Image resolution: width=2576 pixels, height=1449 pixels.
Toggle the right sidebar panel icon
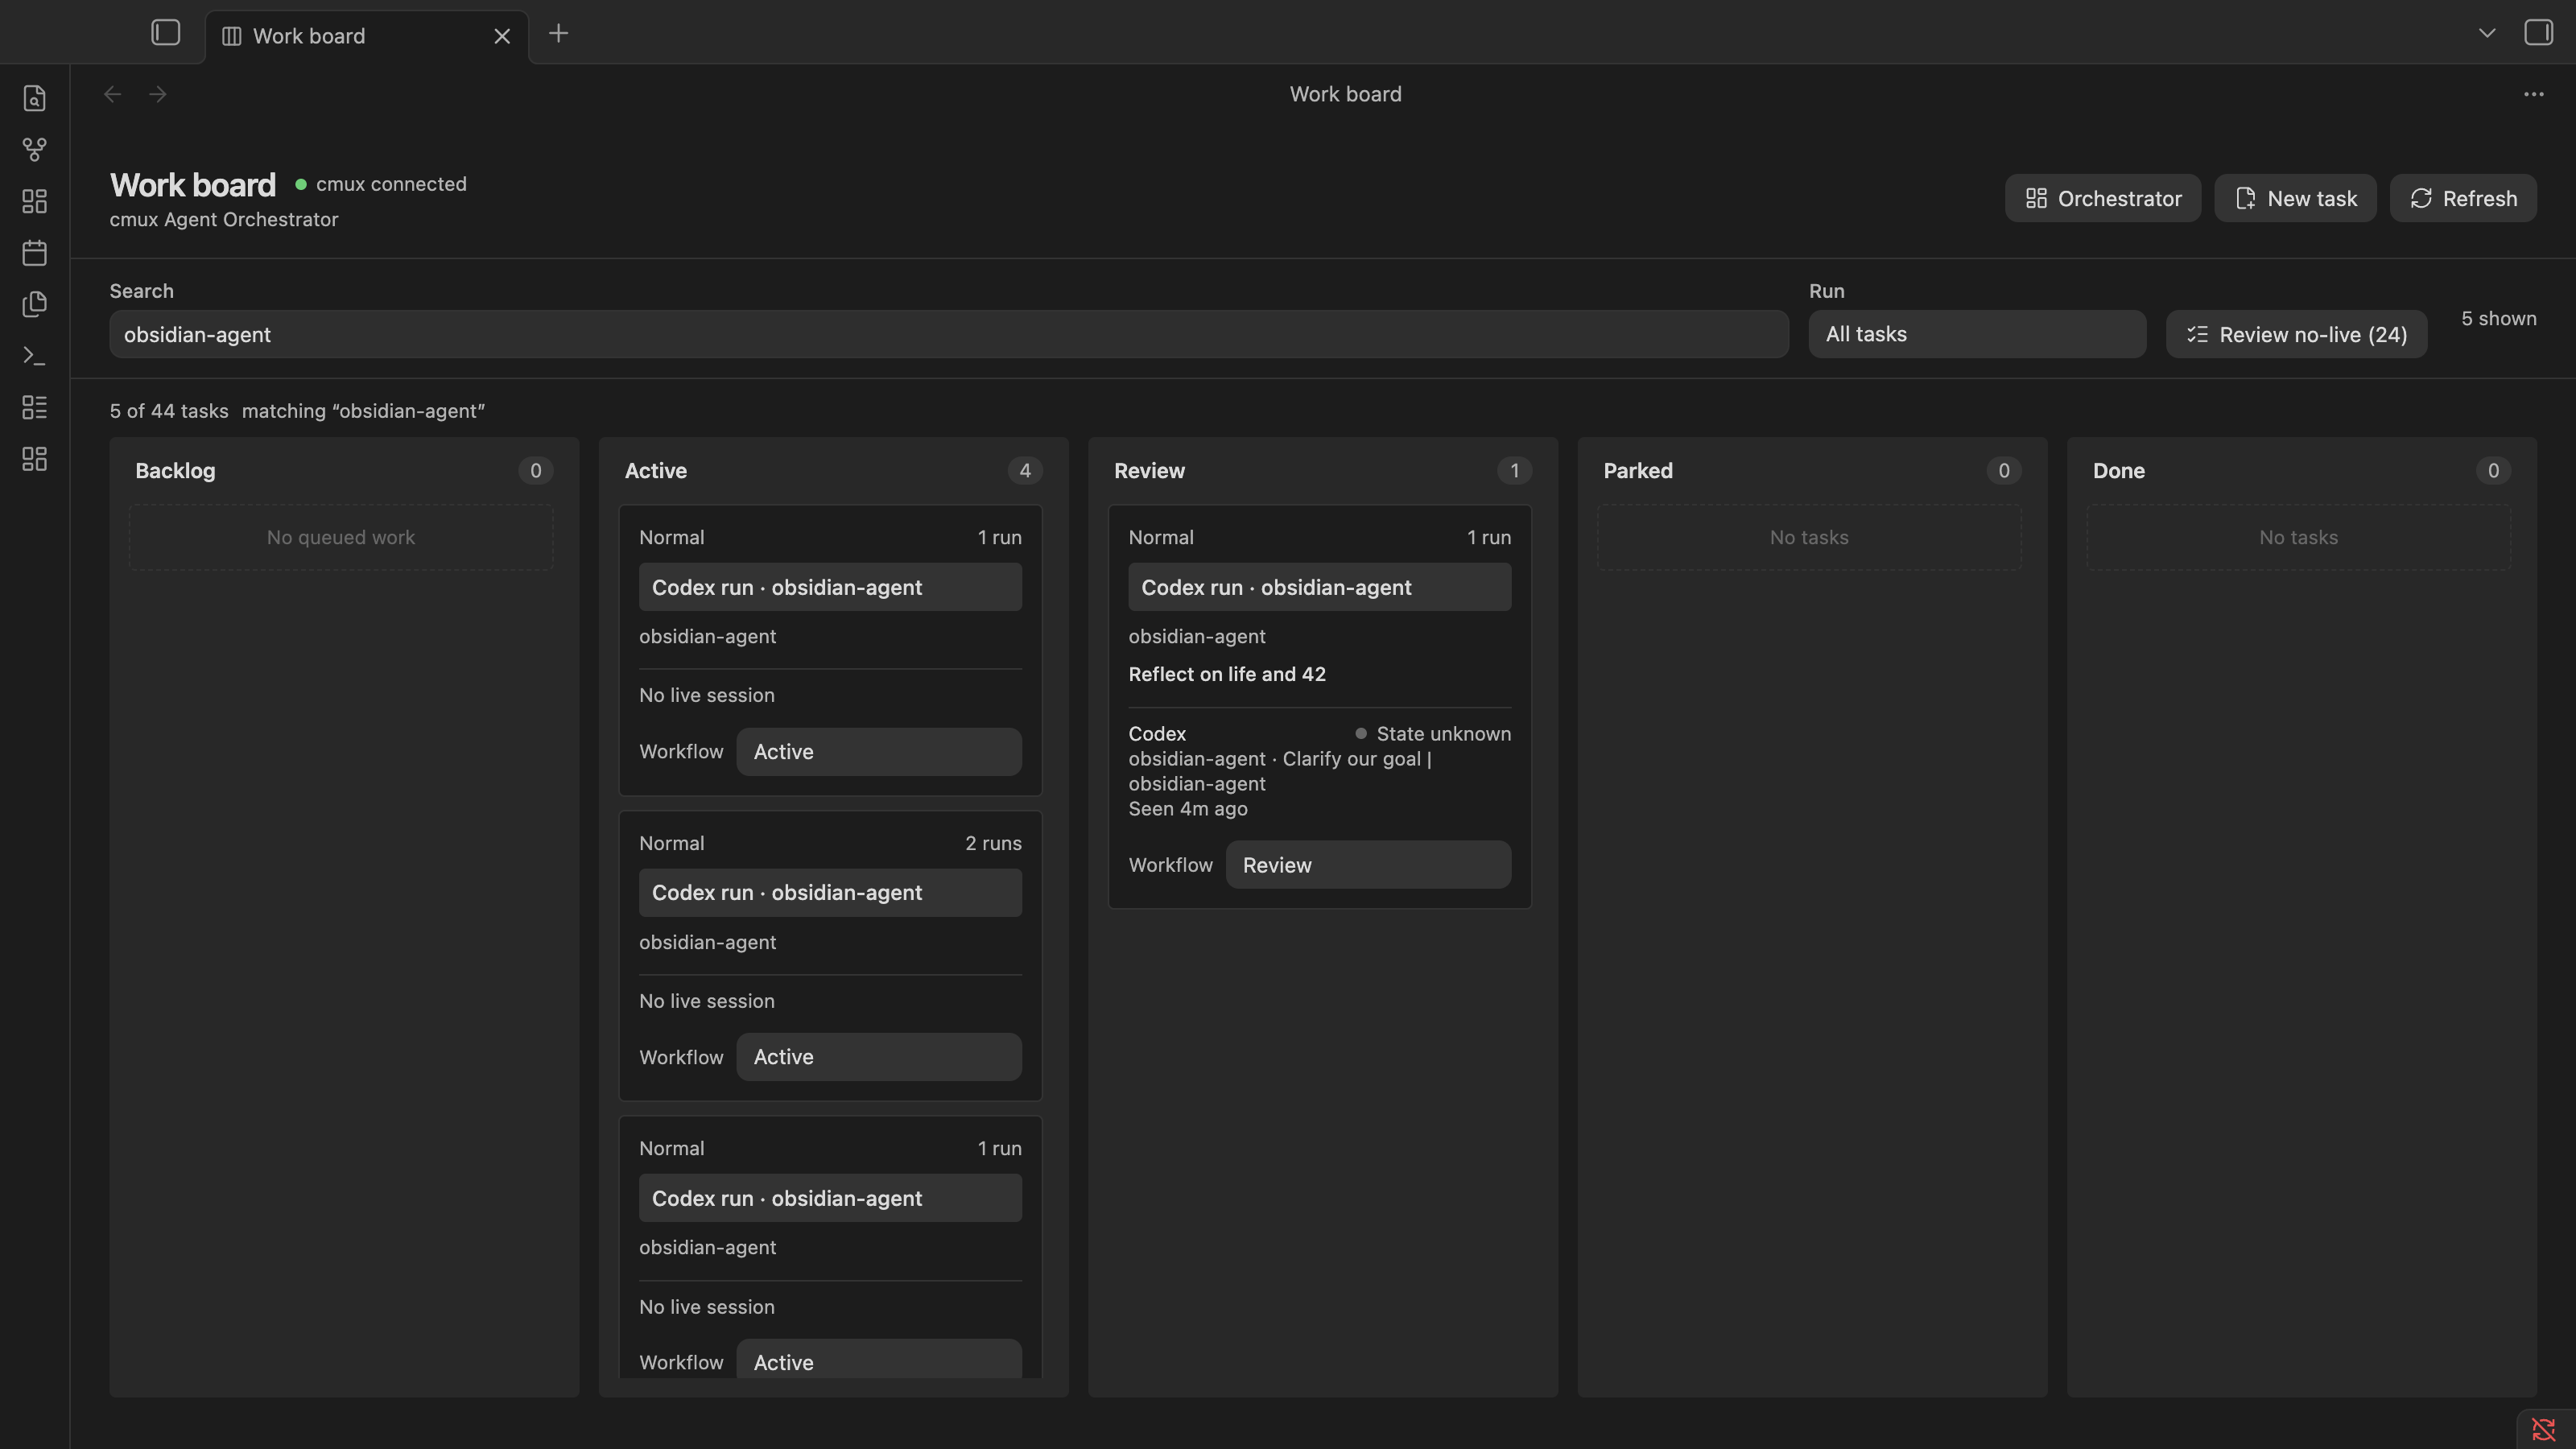pos(2538,33)
